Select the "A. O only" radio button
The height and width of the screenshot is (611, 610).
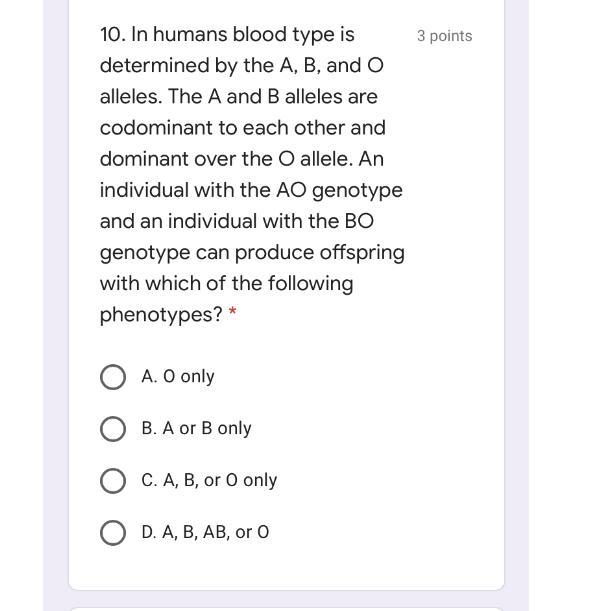(113, 377)
